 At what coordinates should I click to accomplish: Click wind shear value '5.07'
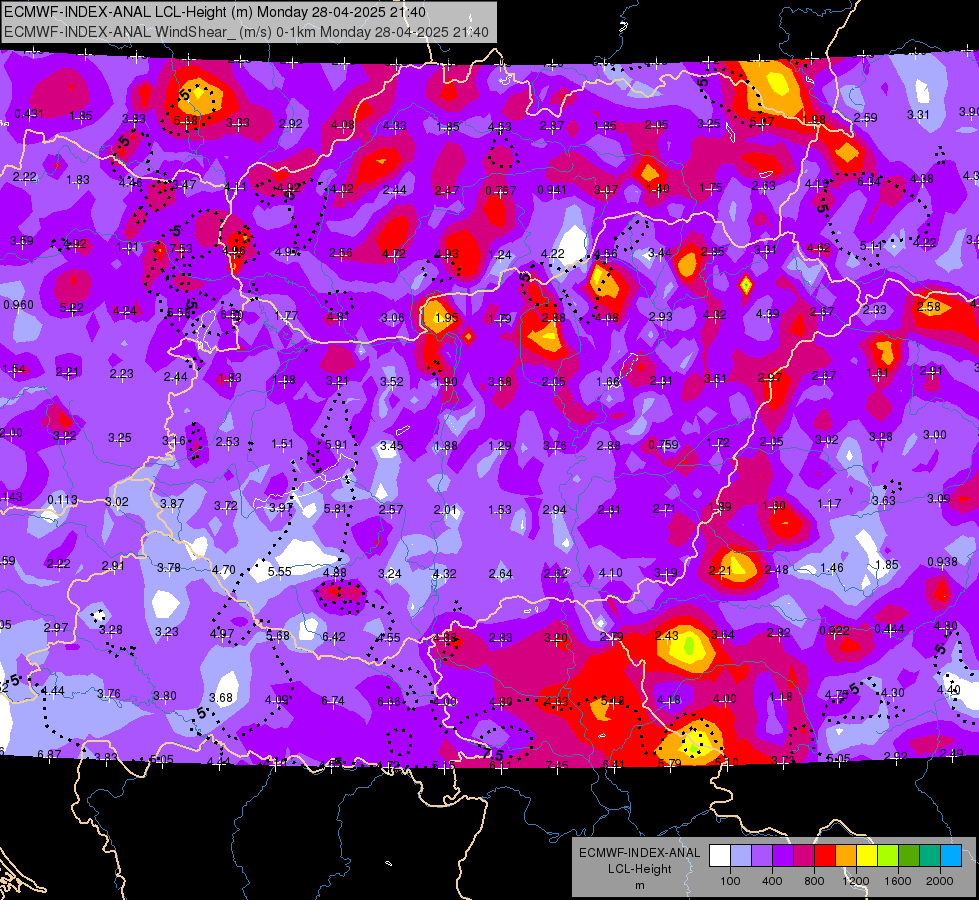pos(762,122)
